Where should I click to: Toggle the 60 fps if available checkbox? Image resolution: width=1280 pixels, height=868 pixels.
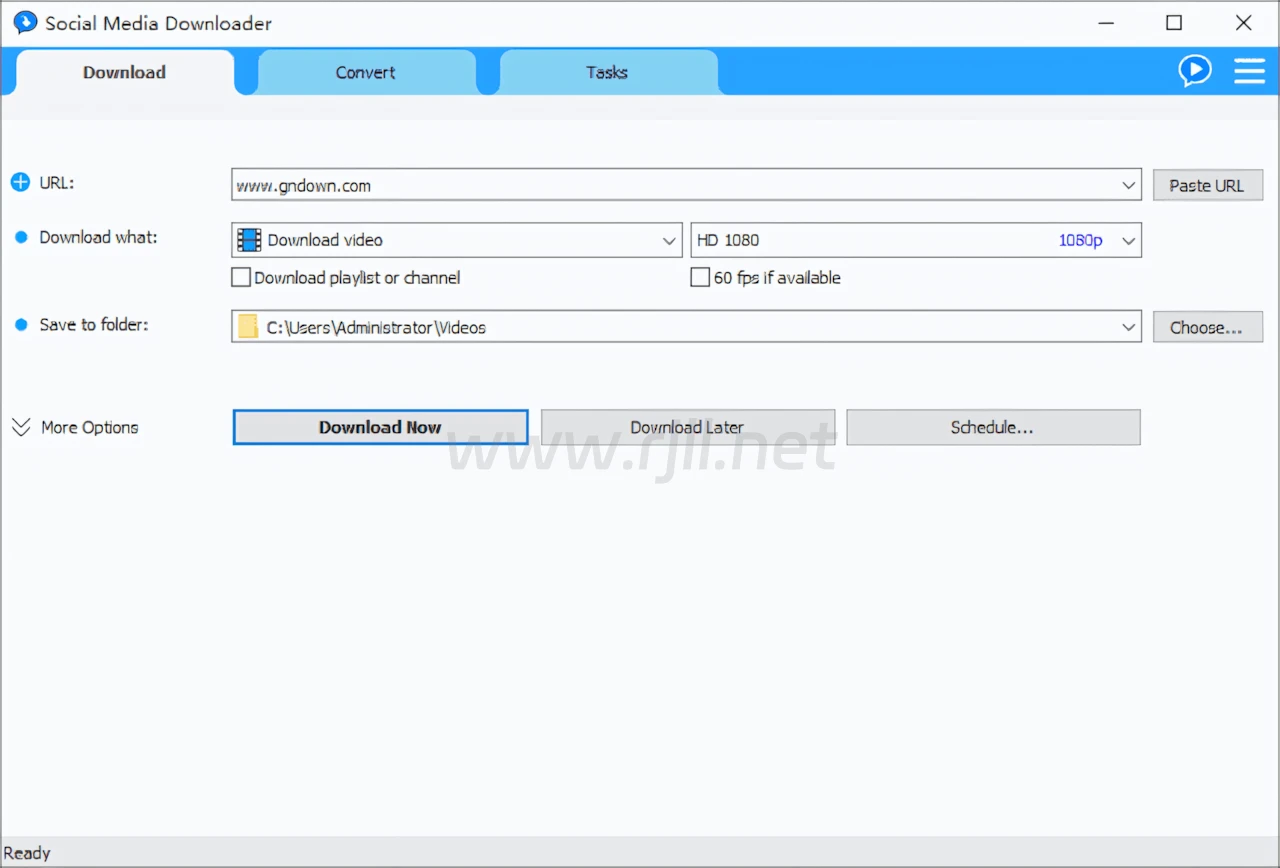(700, 278)
